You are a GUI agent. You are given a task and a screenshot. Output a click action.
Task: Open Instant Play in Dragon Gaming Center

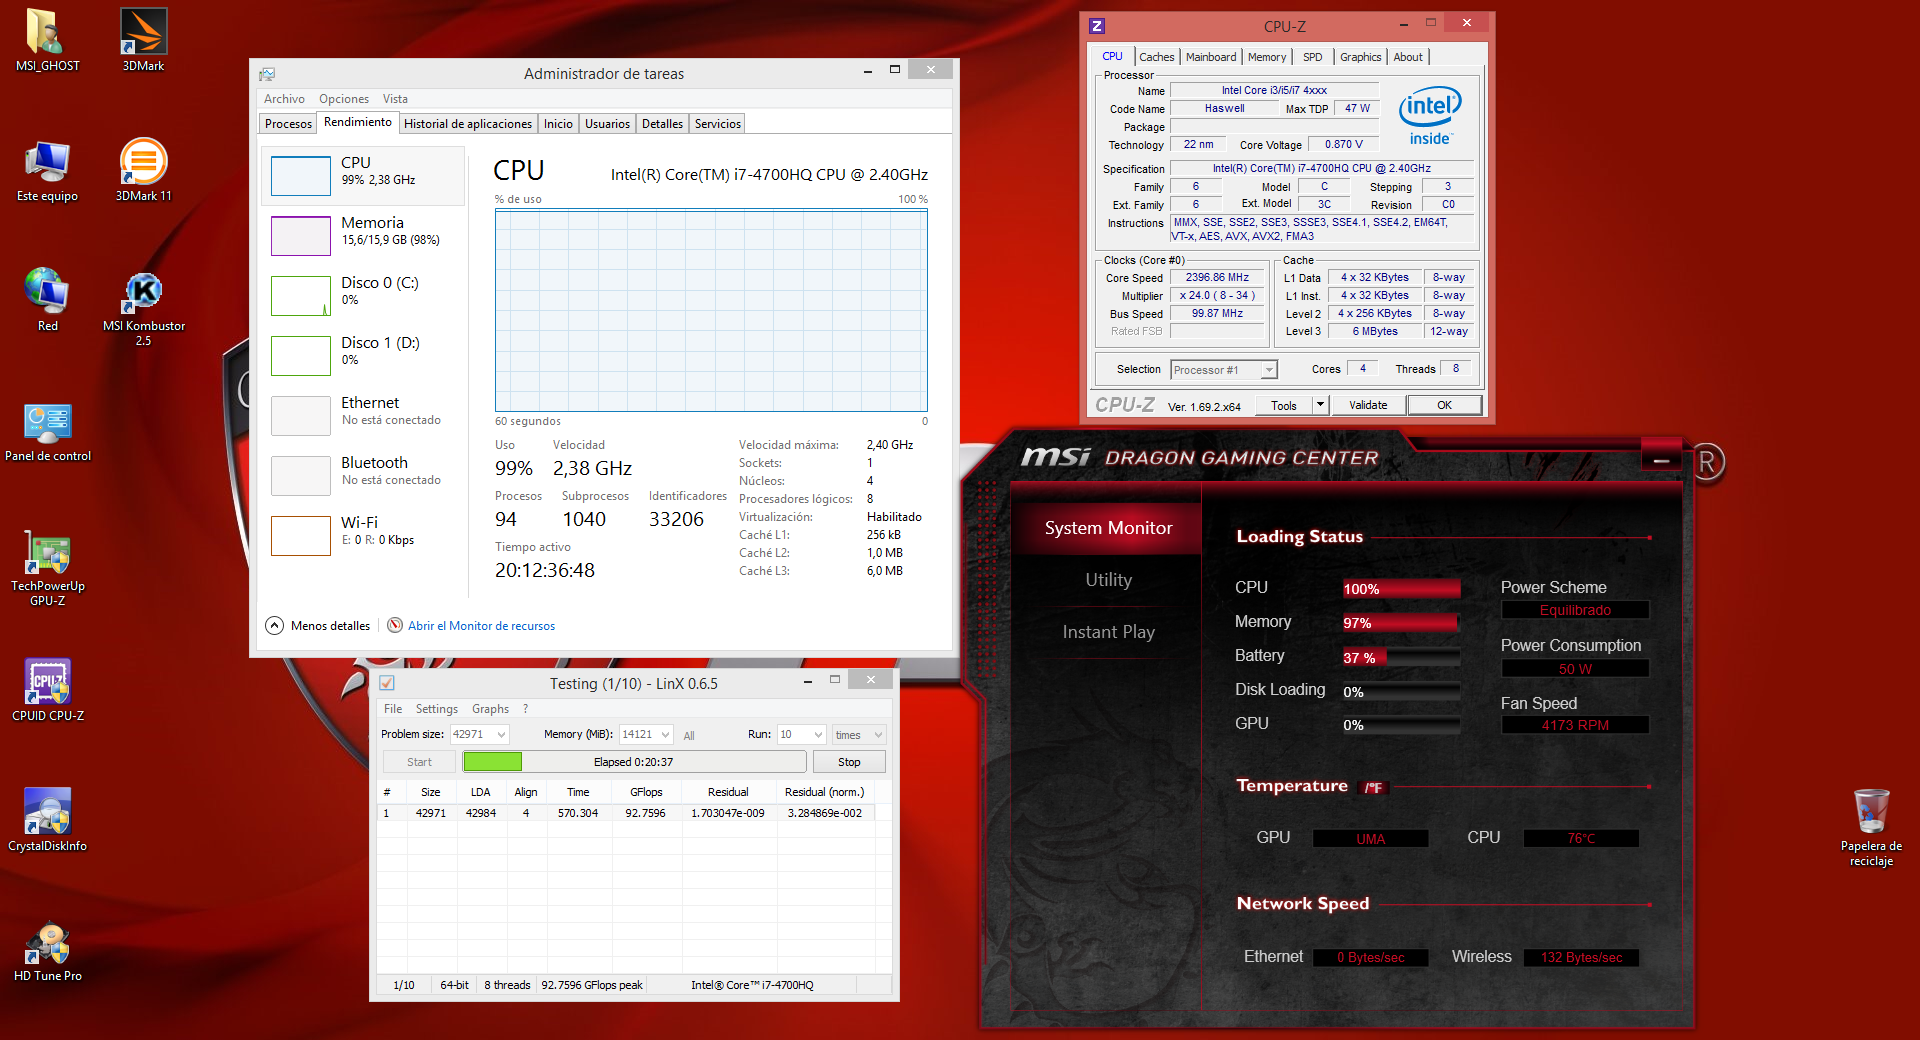pos(1108,632)
